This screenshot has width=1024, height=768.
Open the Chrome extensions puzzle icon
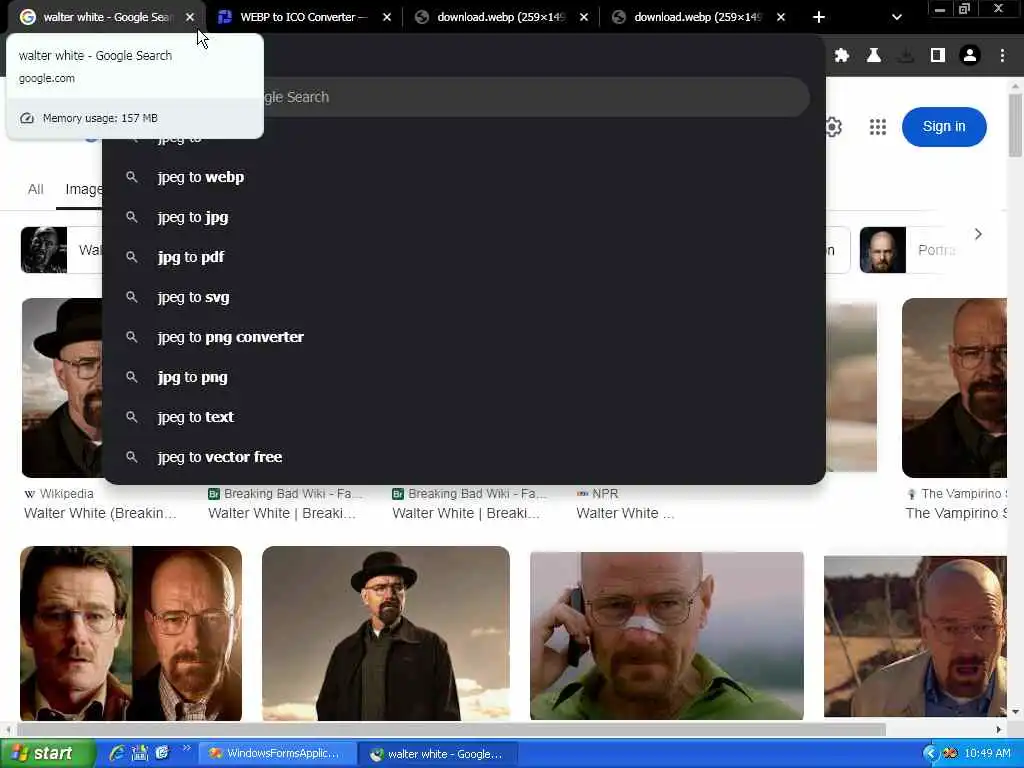click(842, 56)
